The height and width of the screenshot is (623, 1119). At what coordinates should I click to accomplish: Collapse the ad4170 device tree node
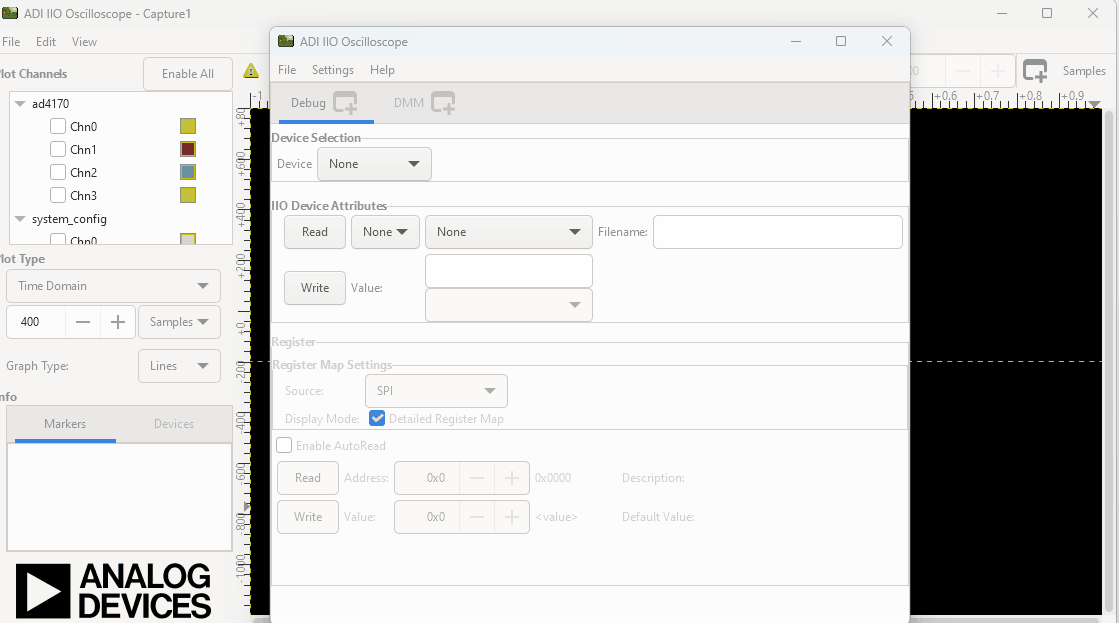point(20,104)
